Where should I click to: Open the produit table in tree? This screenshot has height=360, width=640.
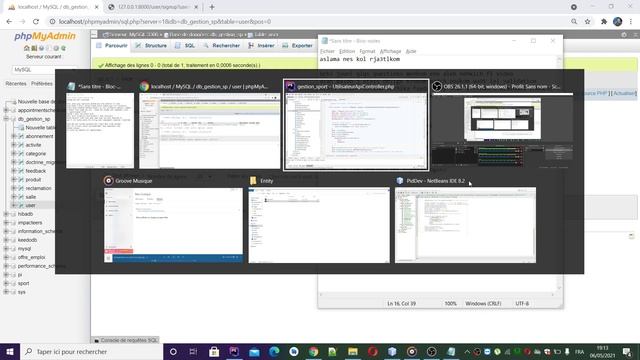click(x=33, y=180)
